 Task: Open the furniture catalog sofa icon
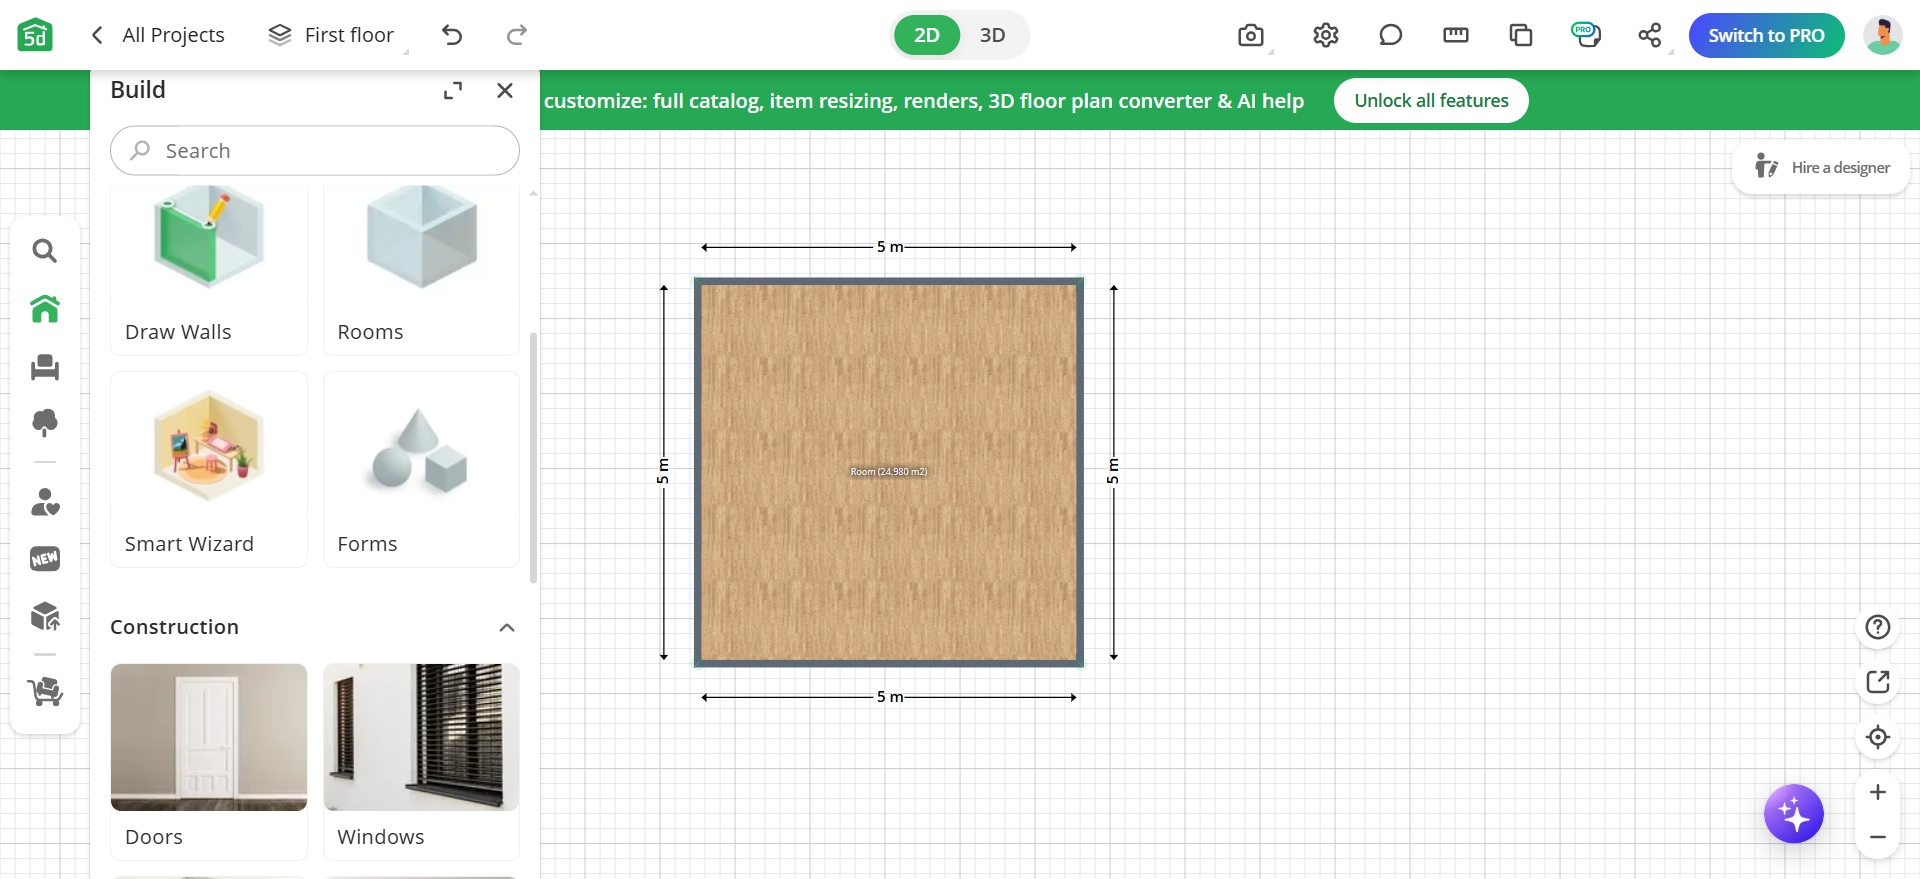point(45,367)
